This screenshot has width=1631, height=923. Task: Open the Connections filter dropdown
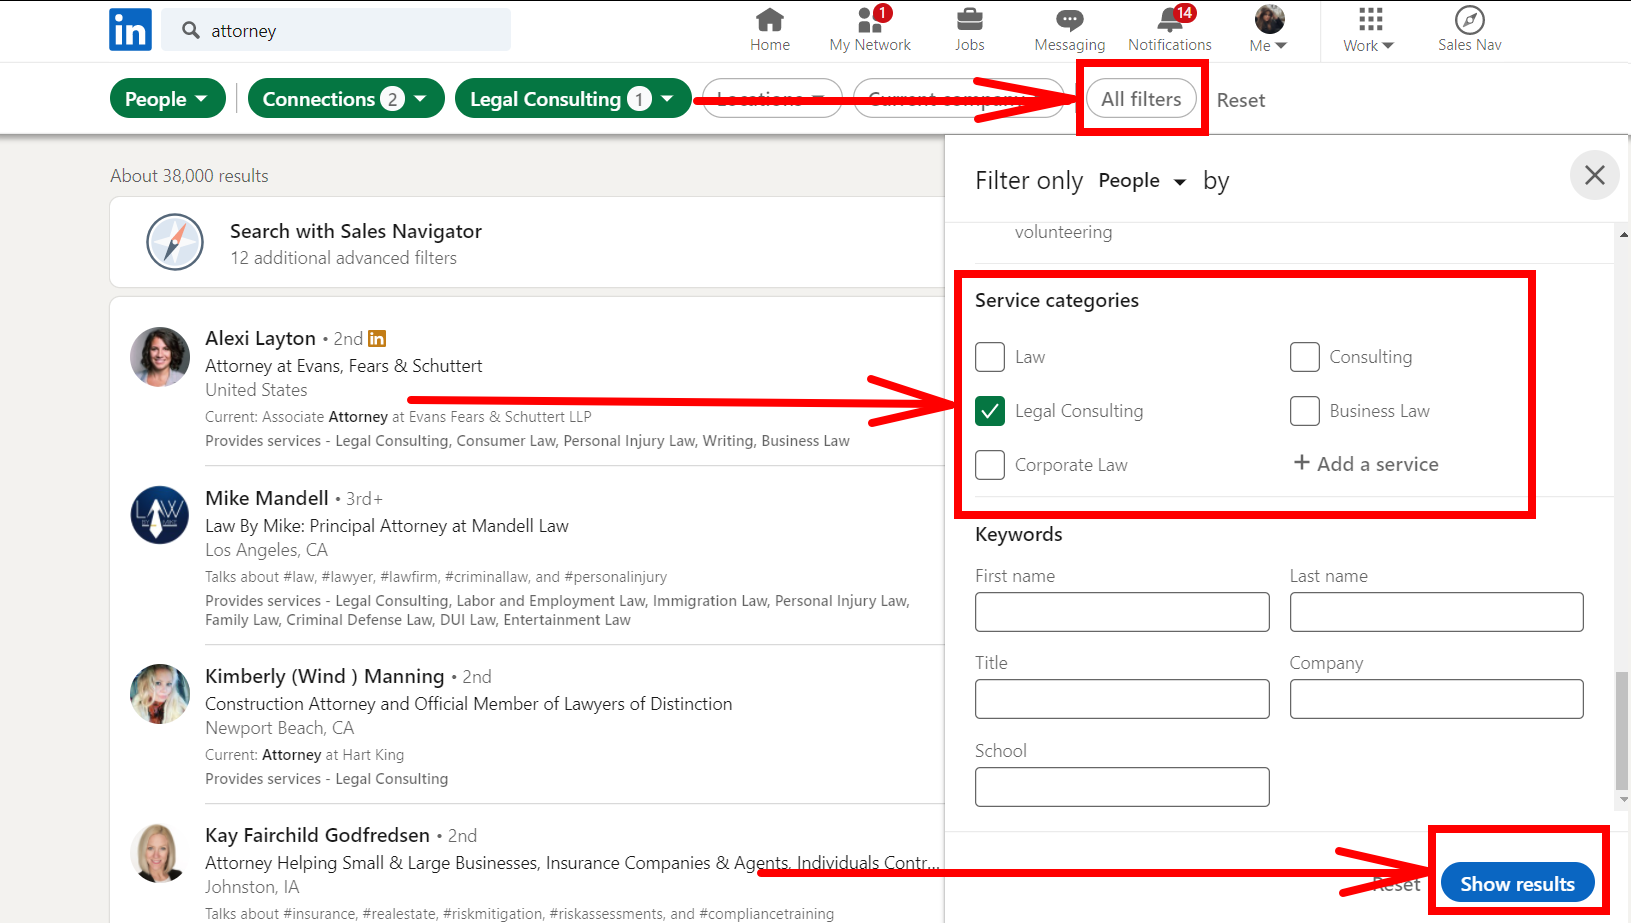click(x=345, y=99)
